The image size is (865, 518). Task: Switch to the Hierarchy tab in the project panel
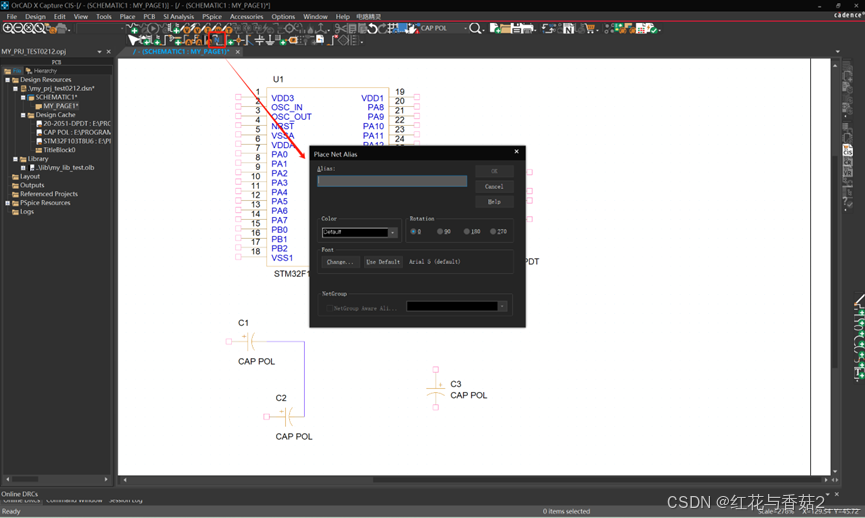pyautogui.click(x=41, y=71)
